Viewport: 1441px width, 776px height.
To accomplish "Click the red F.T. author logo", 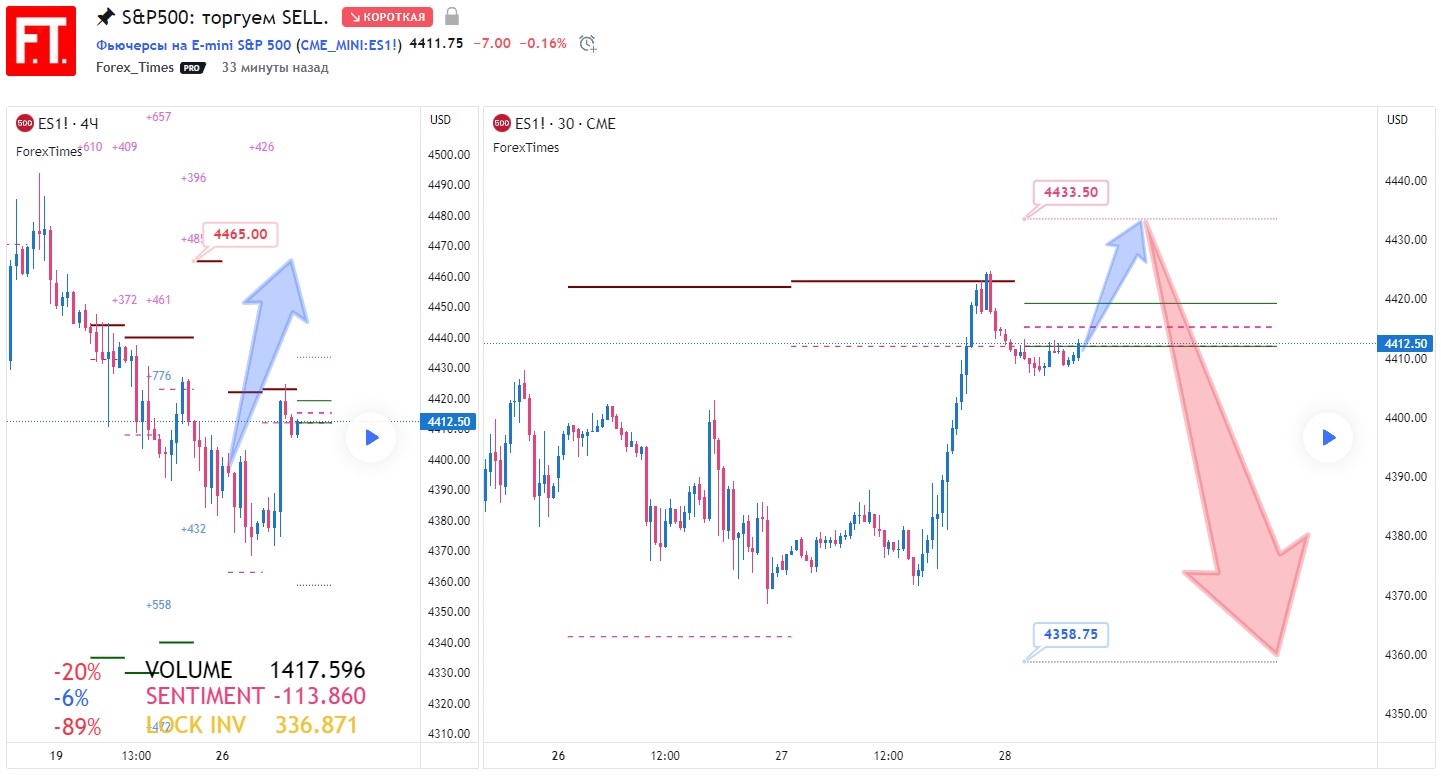I will (x=41, y=40).
